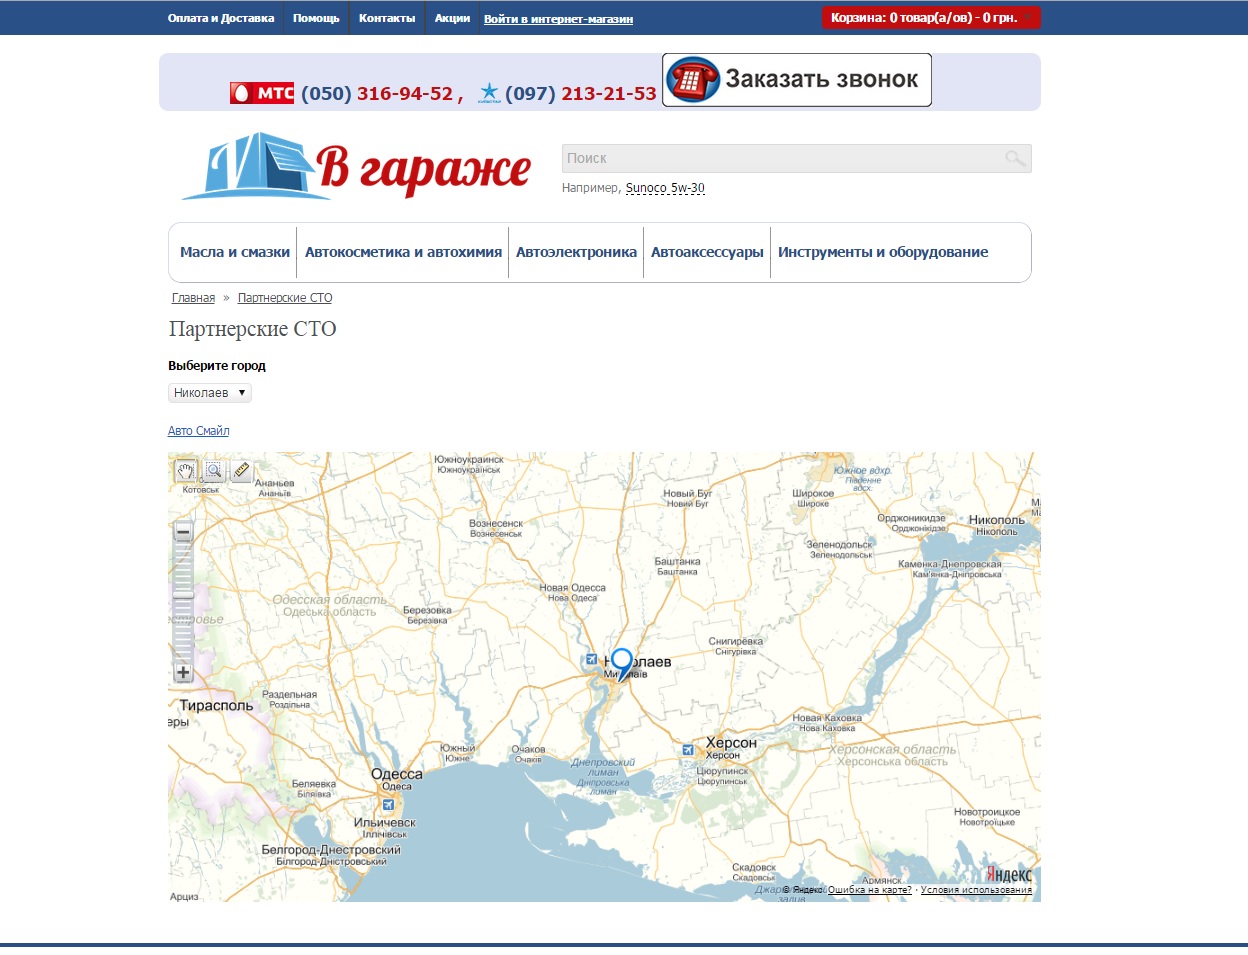Click Условия использования map link
Viewport: 1248px width, 955px height.
click(976, 890)
